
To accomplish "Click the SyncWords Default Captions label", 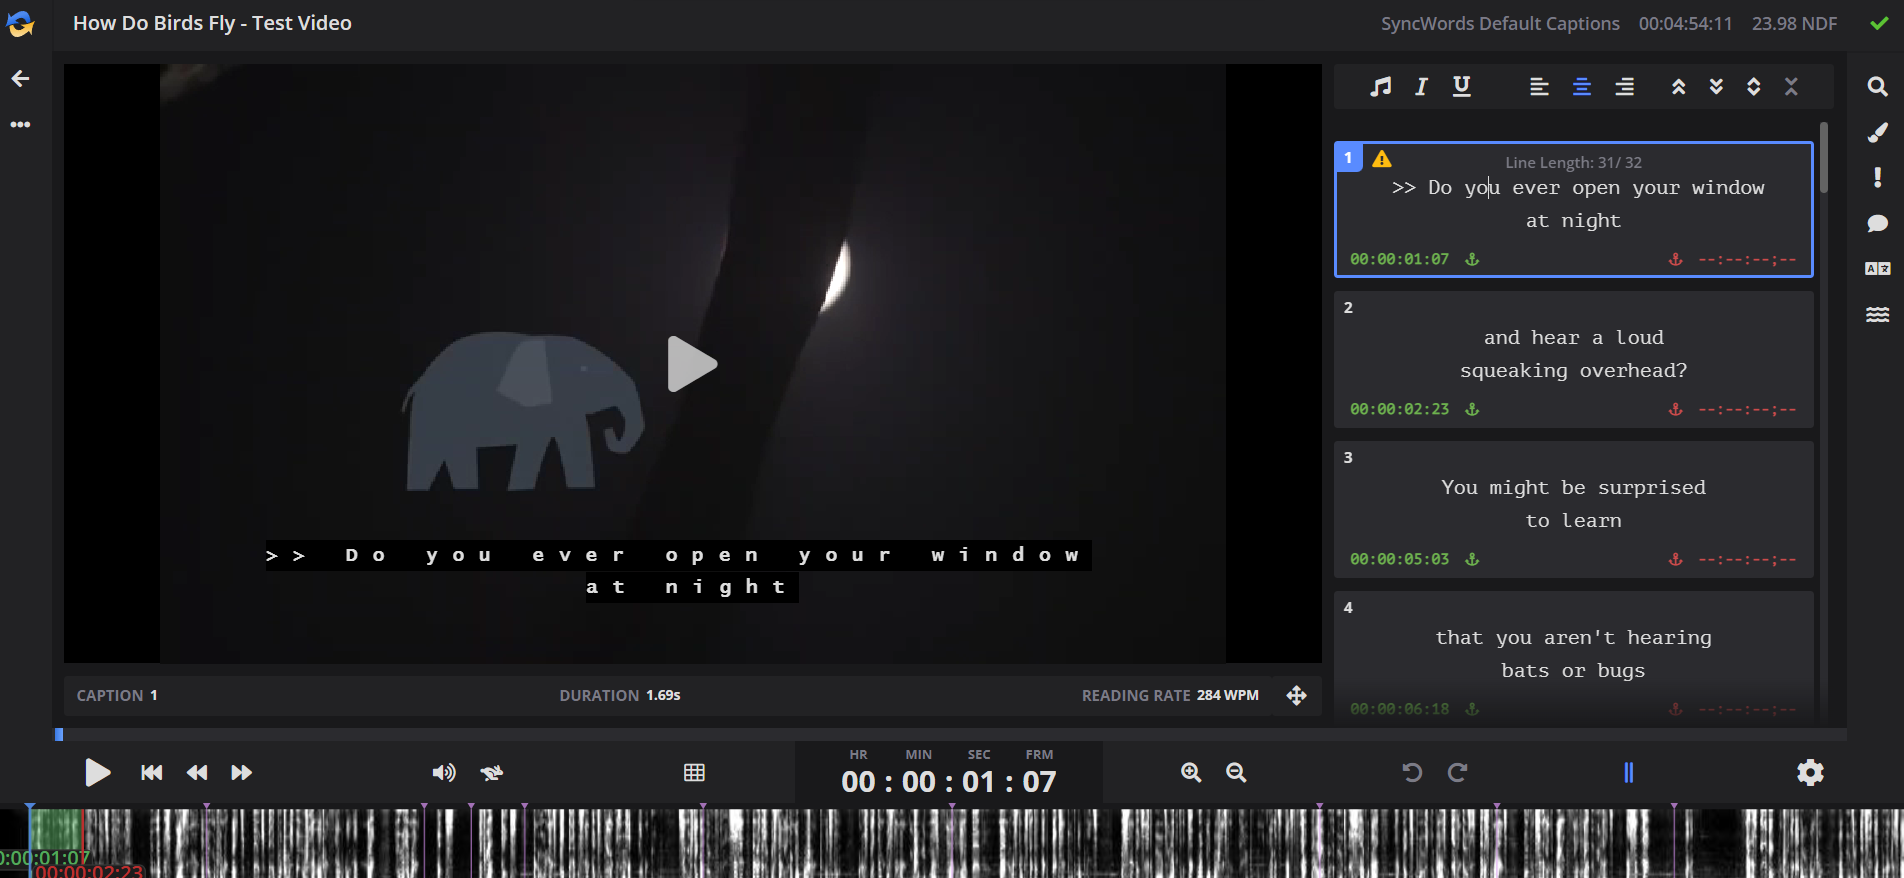I will tap(1499, 24).
